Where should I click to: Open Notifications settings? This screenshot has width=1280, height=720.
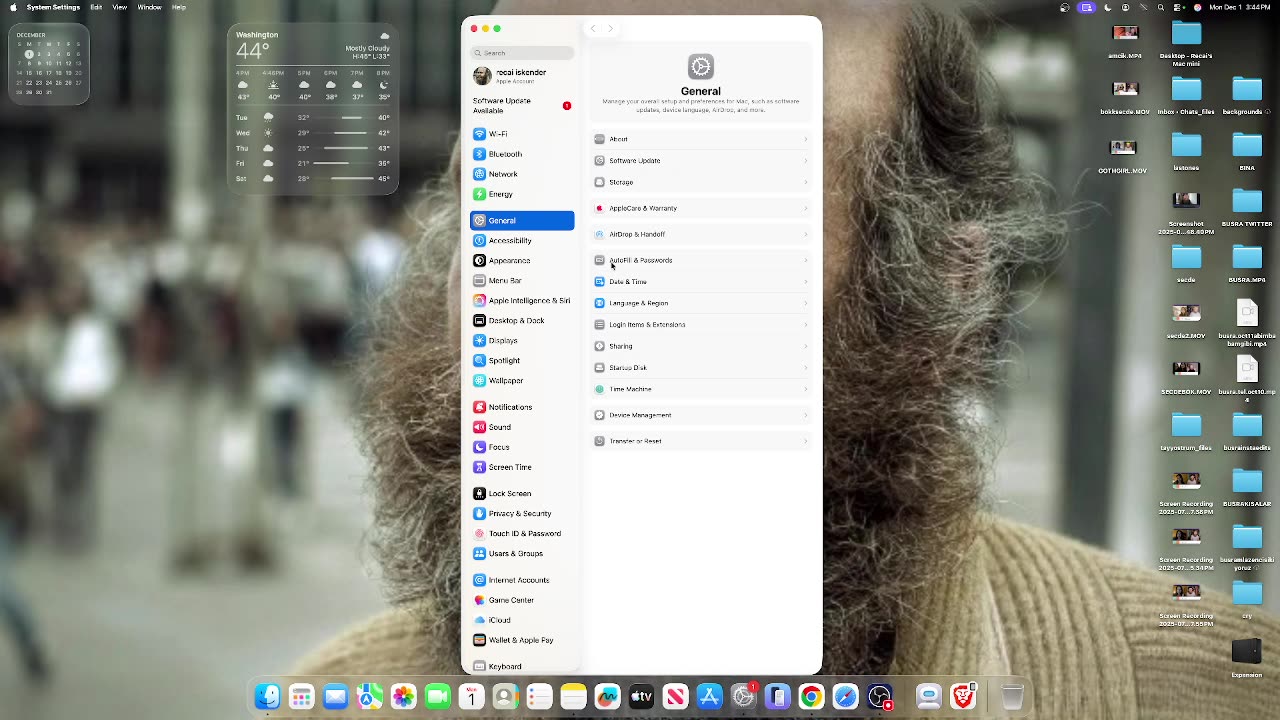tap(522, 407)
